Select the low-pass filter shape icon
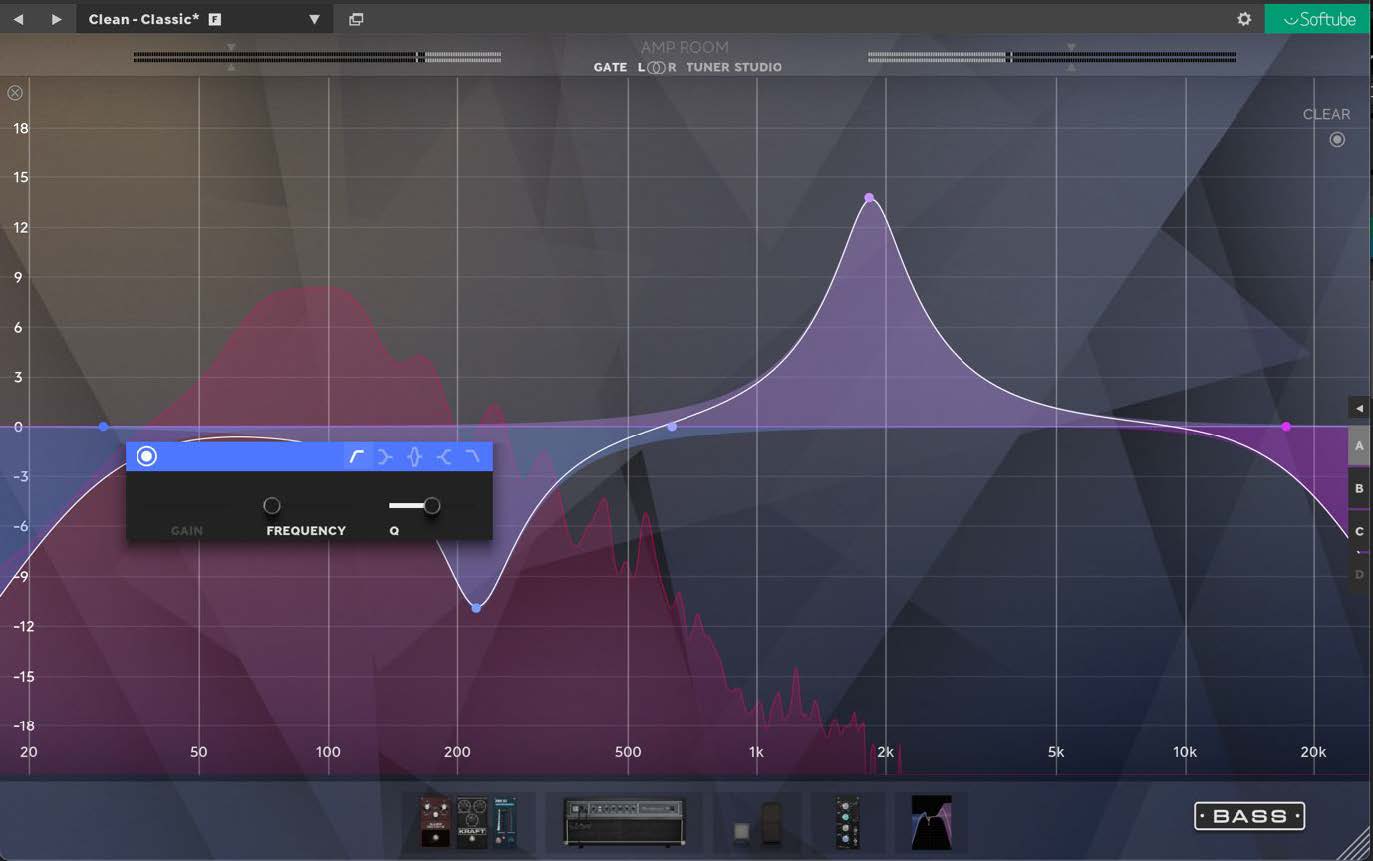This screenshot has height=861, width=1373. [x=472, y=456]
